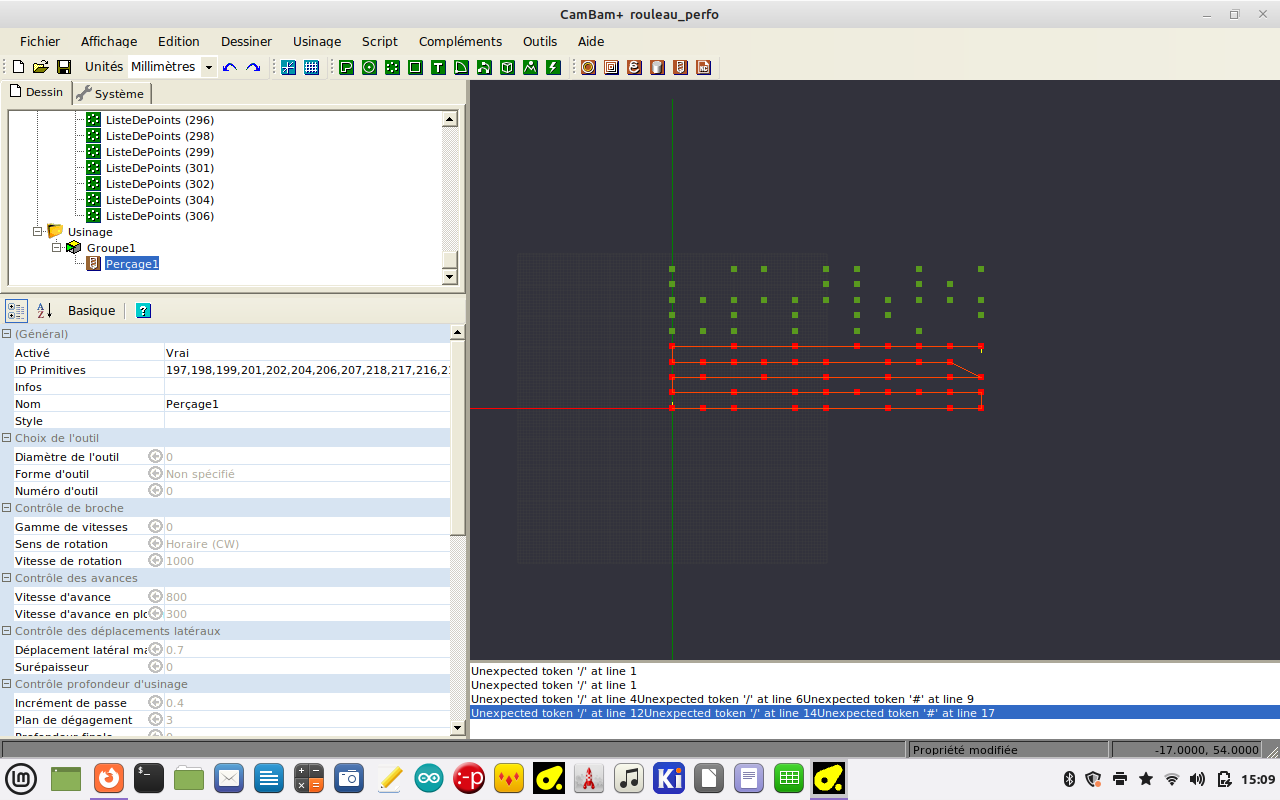Collapse Contrôle des déplacements latéraux section
The width and height of the screenshot is (1280, 800).
(x=7, y=631)
